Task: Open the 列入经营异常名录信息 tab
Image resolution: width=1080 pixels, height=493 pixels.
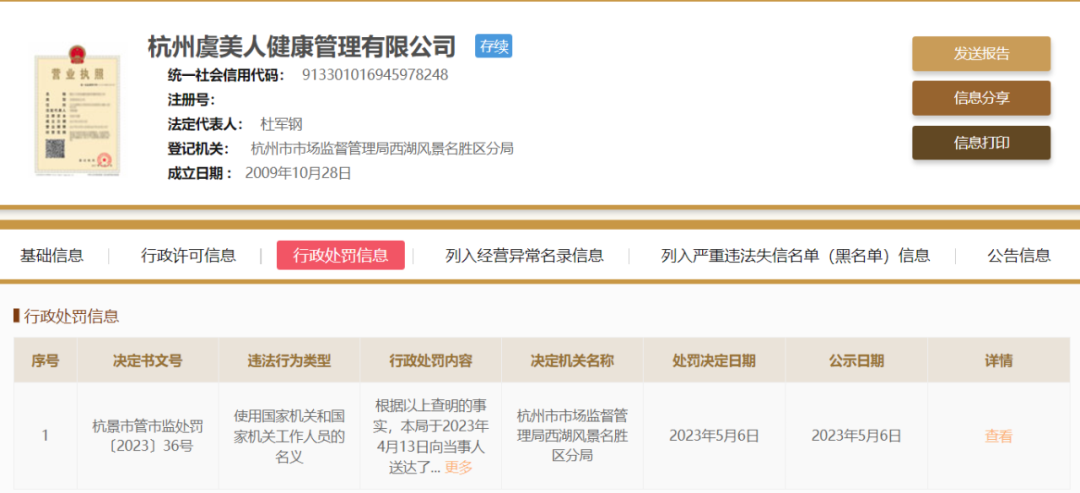Action: coord(524,255)
